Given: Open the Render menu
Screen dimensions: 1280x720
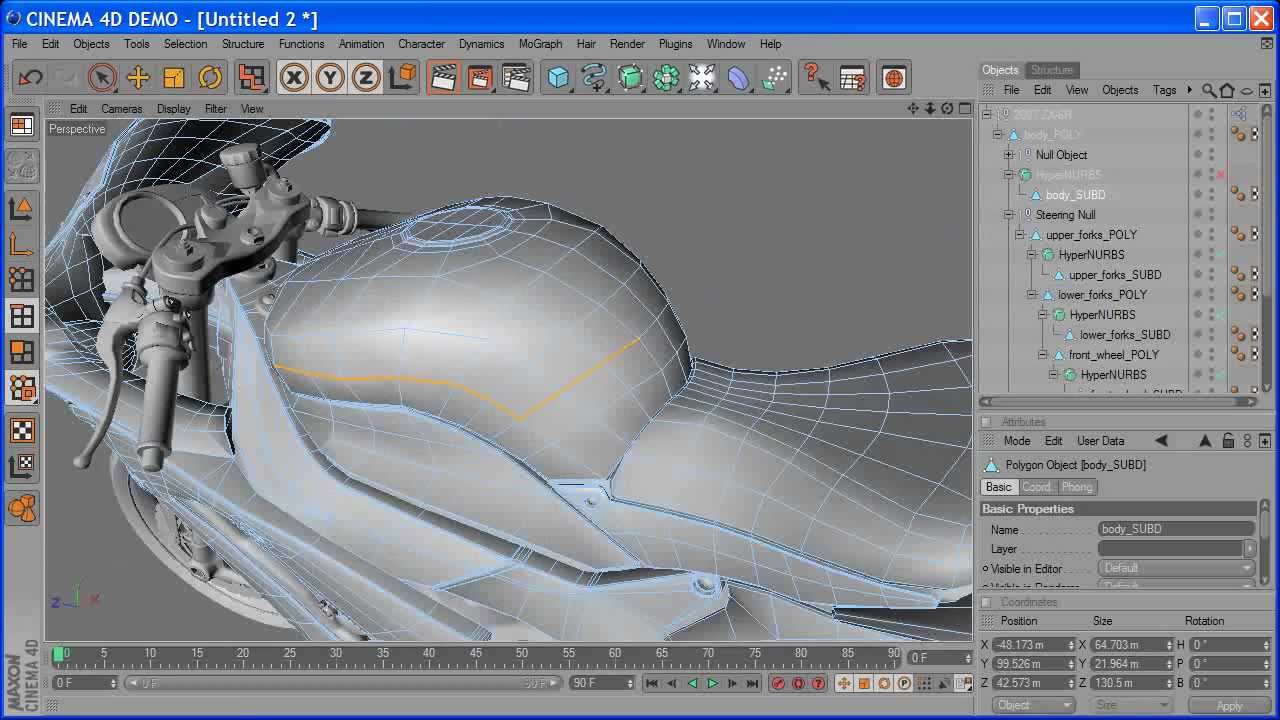Looking at the screenshot, I should click(627, 44).
